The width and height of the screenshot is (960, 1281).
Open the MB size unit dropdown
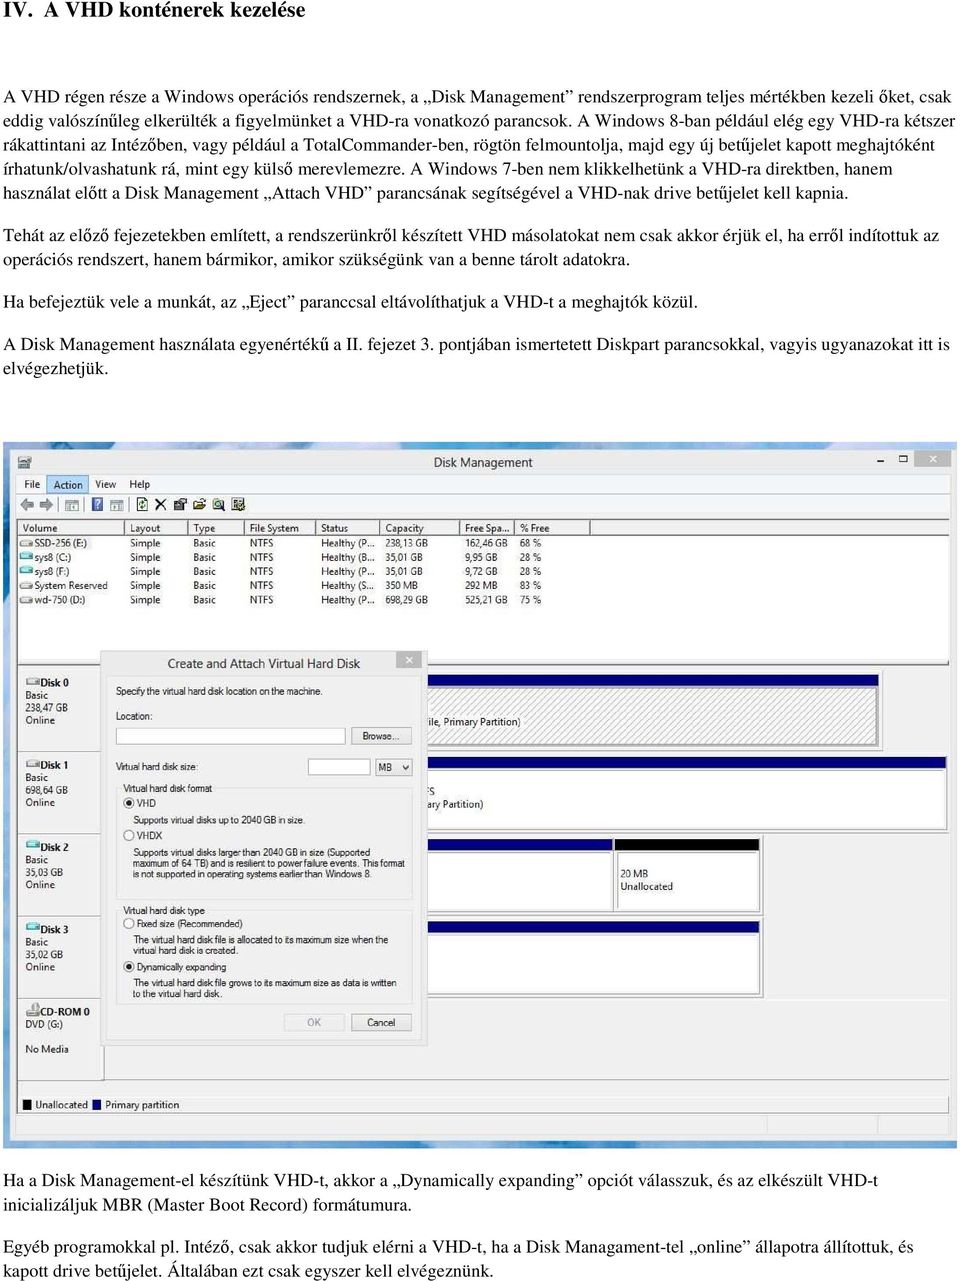click(x=393, y=767)
